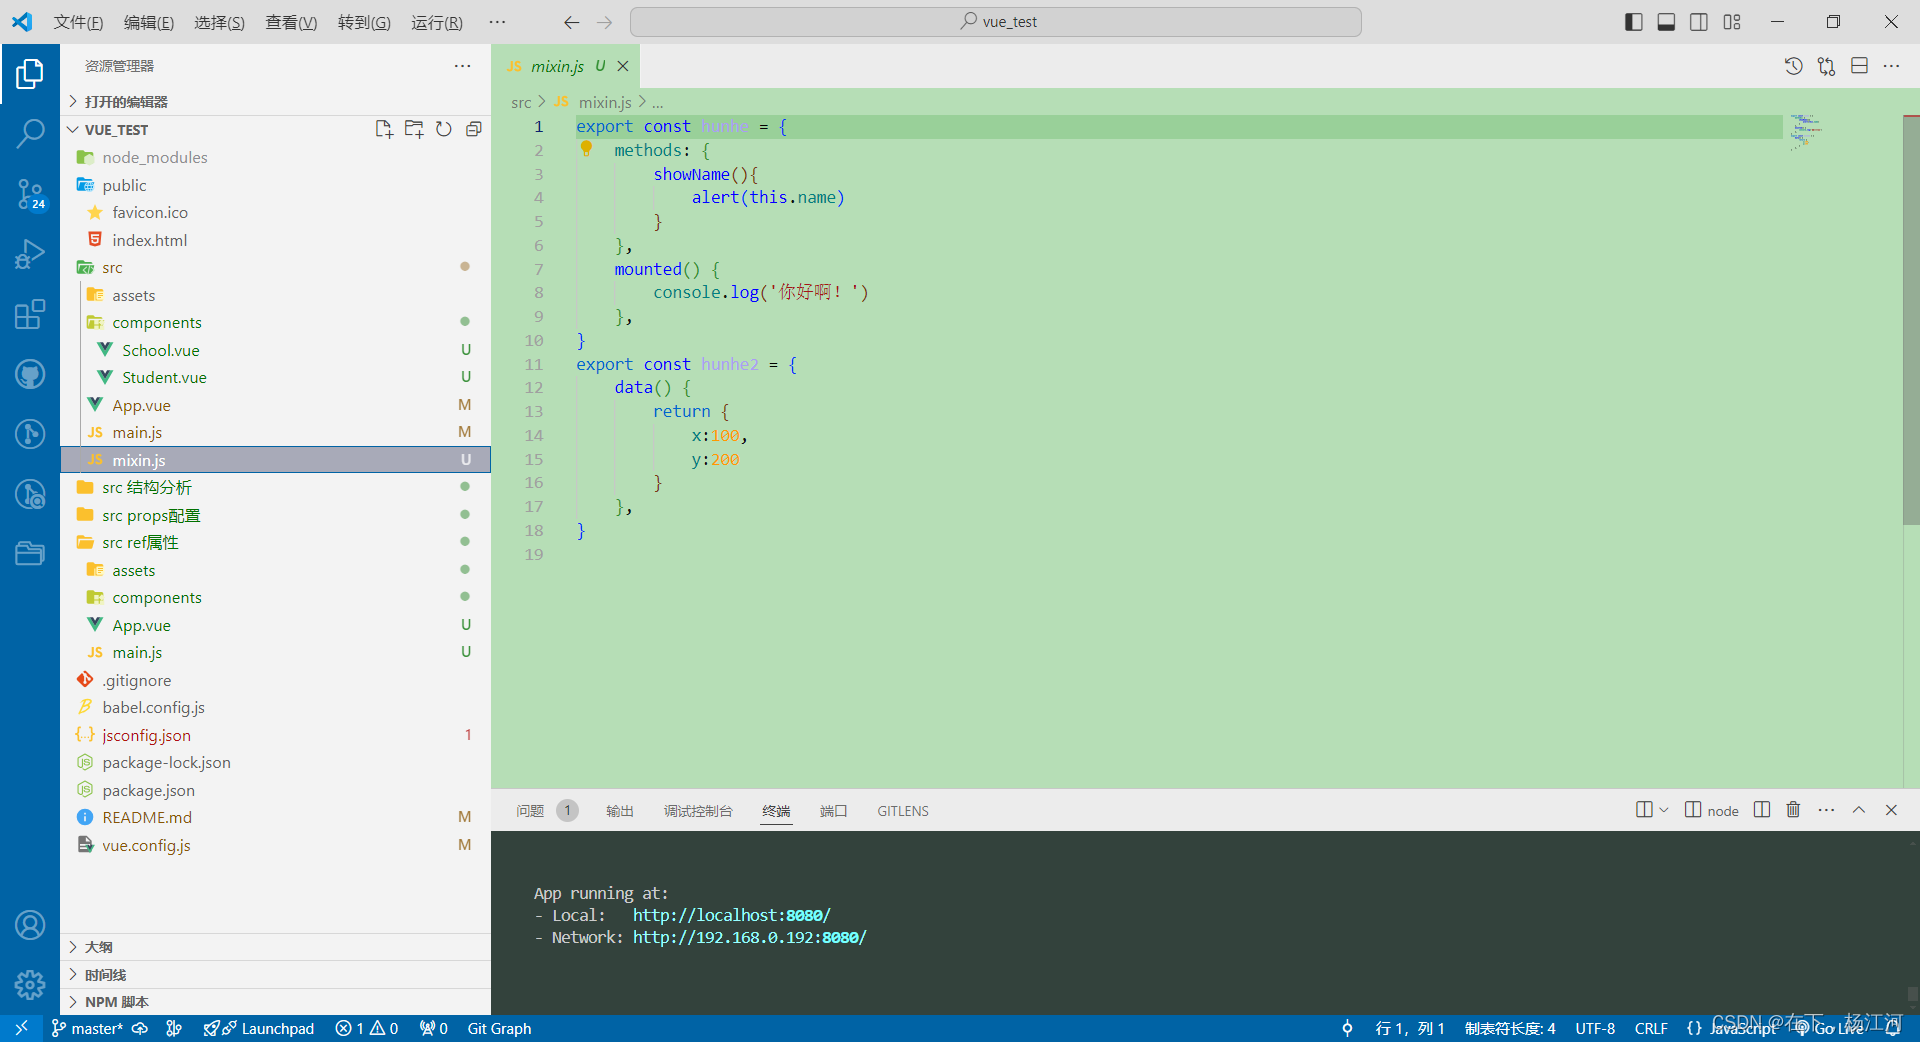Viewport: 1920px width, 1042px height.
Task: Open file history timeline icon in editor toolbar
Action: [x=1794, y=66]
